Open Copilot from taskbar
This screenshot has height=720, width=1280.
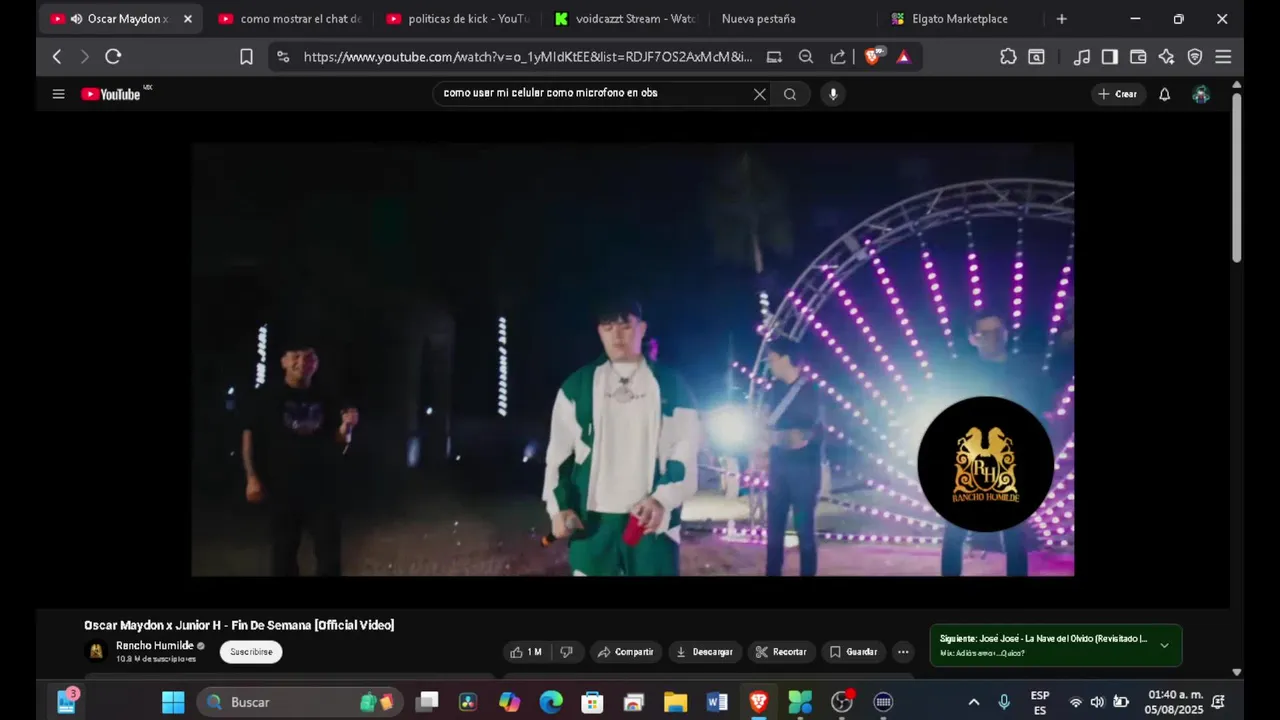tap(510, 702)
